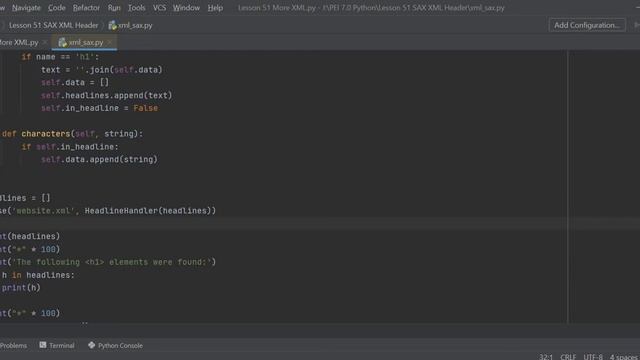Open the Tools menu
Screen dimensions: 640x360
[x=136, y=8]
